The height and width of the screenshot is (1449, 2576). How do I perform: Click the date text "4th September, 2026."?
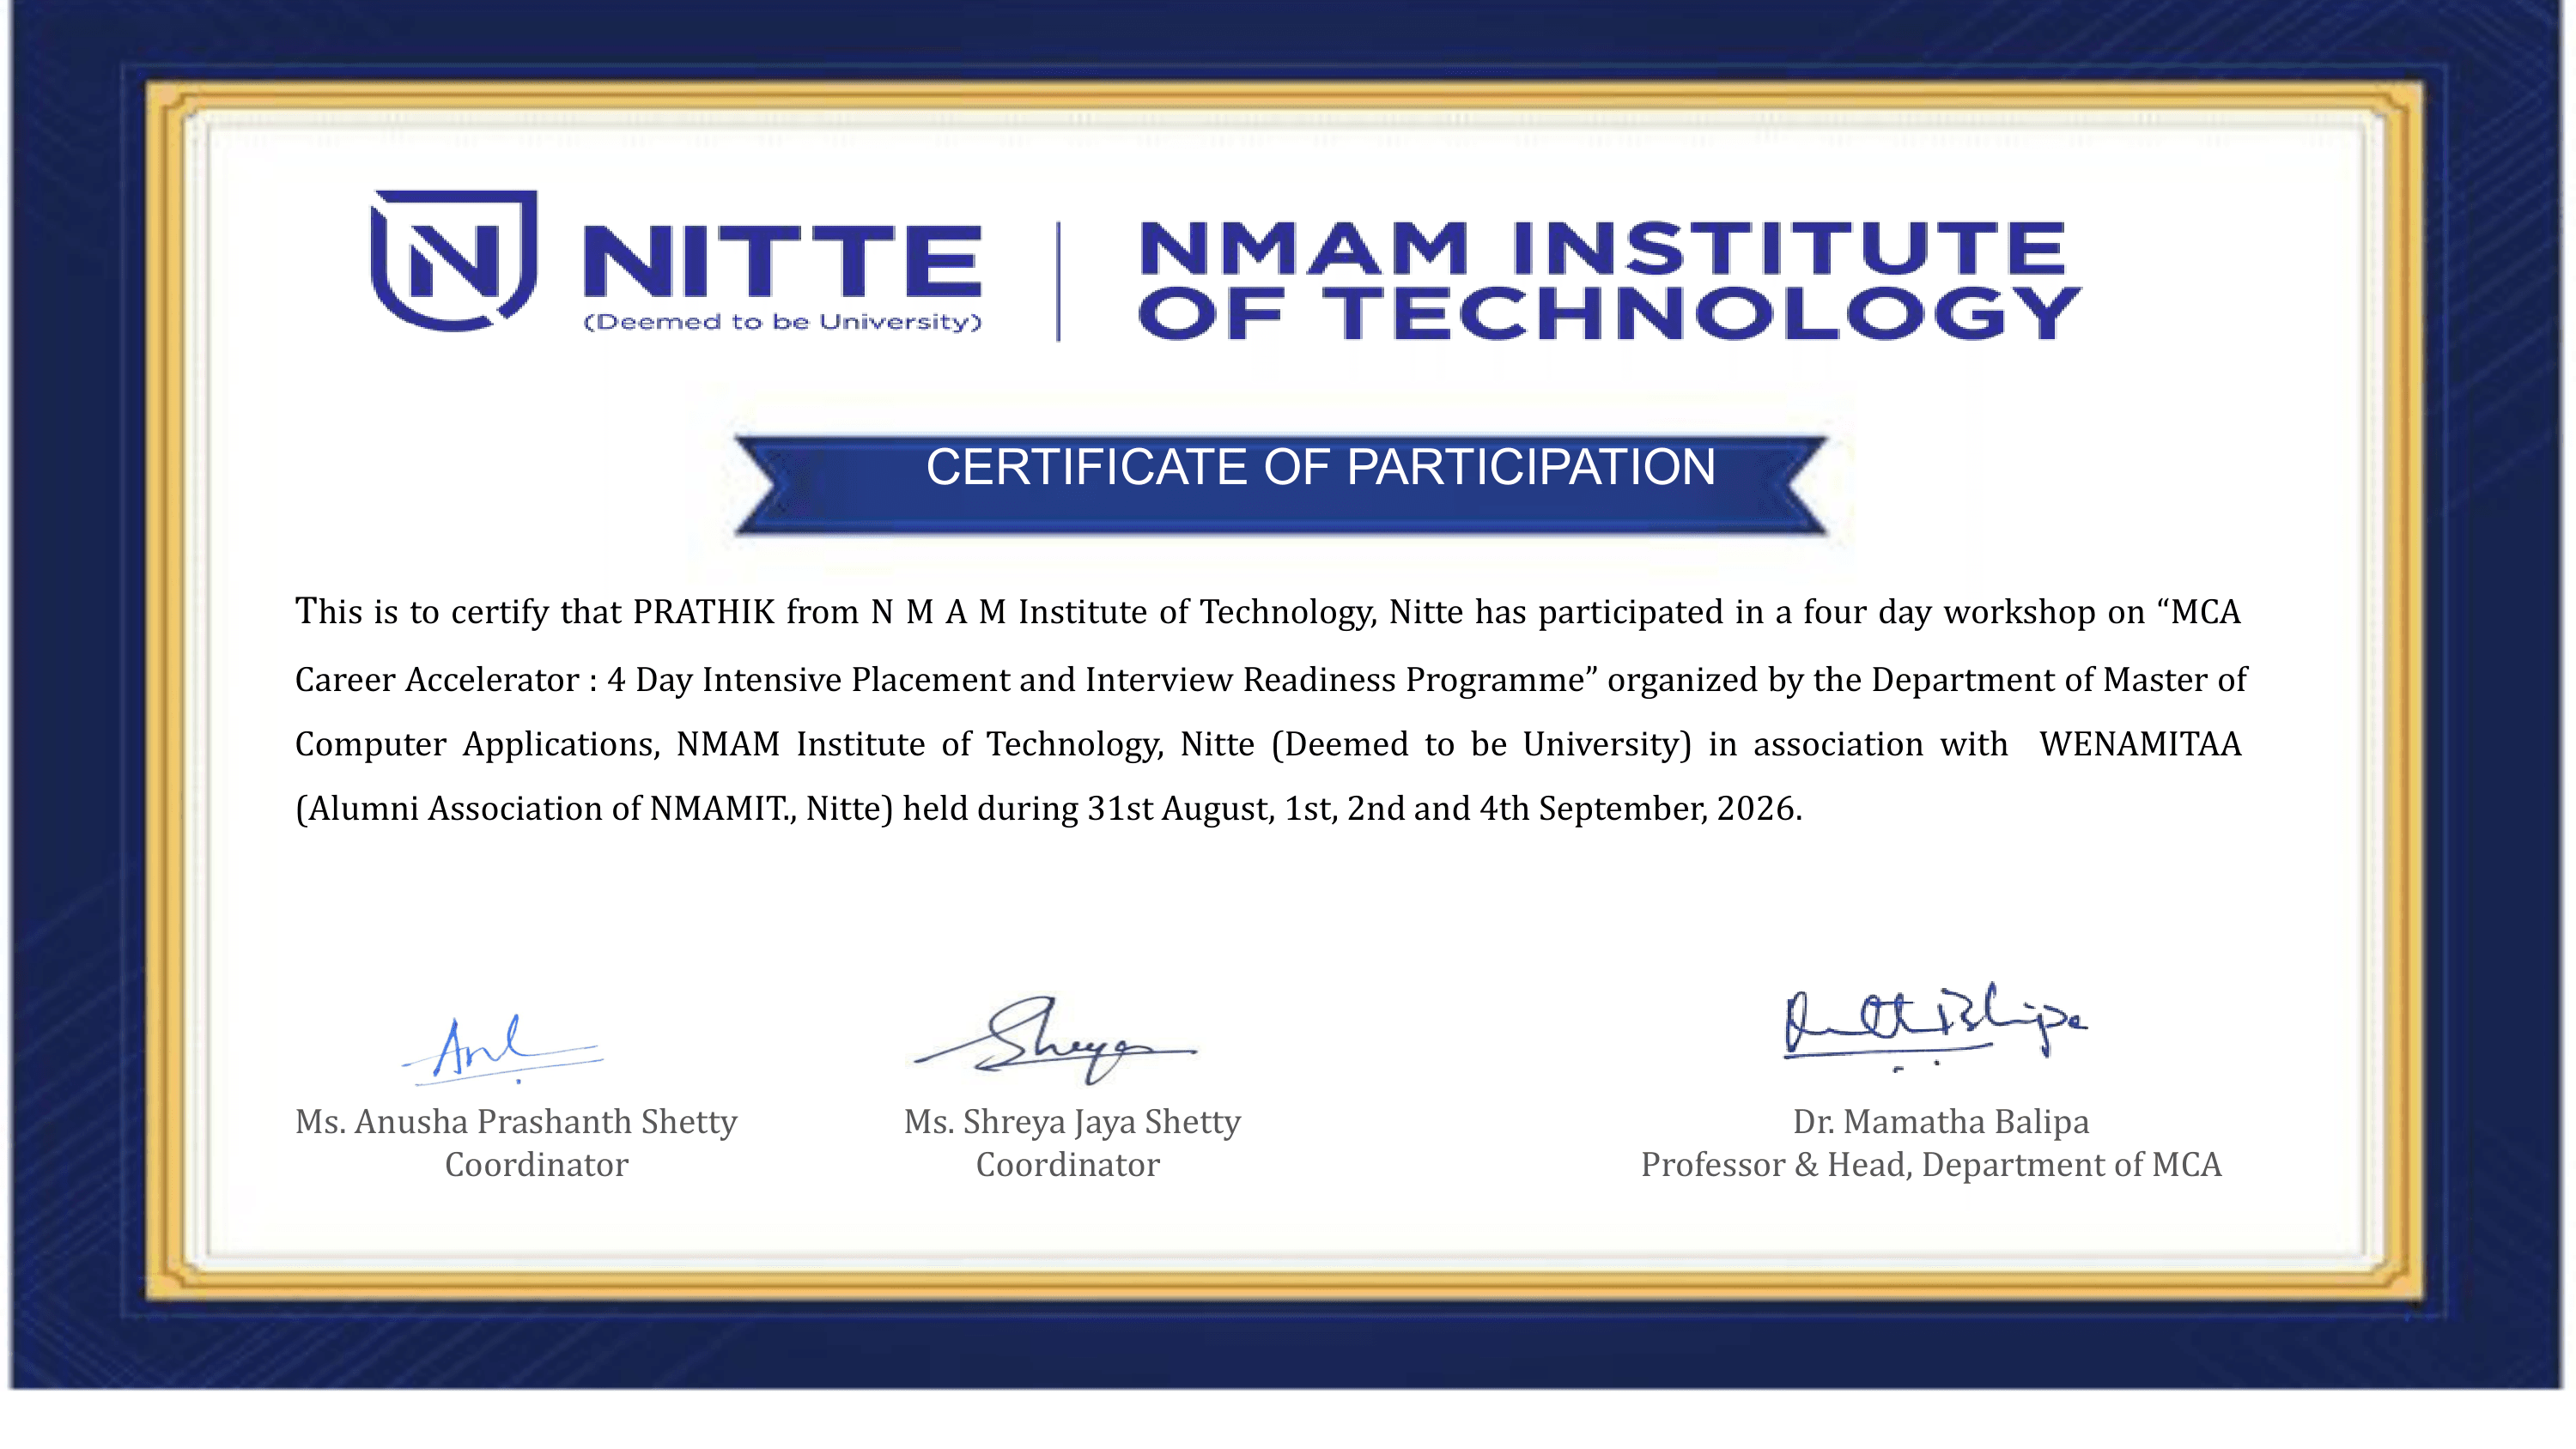pyautogui.click(x=1640, y=808)
